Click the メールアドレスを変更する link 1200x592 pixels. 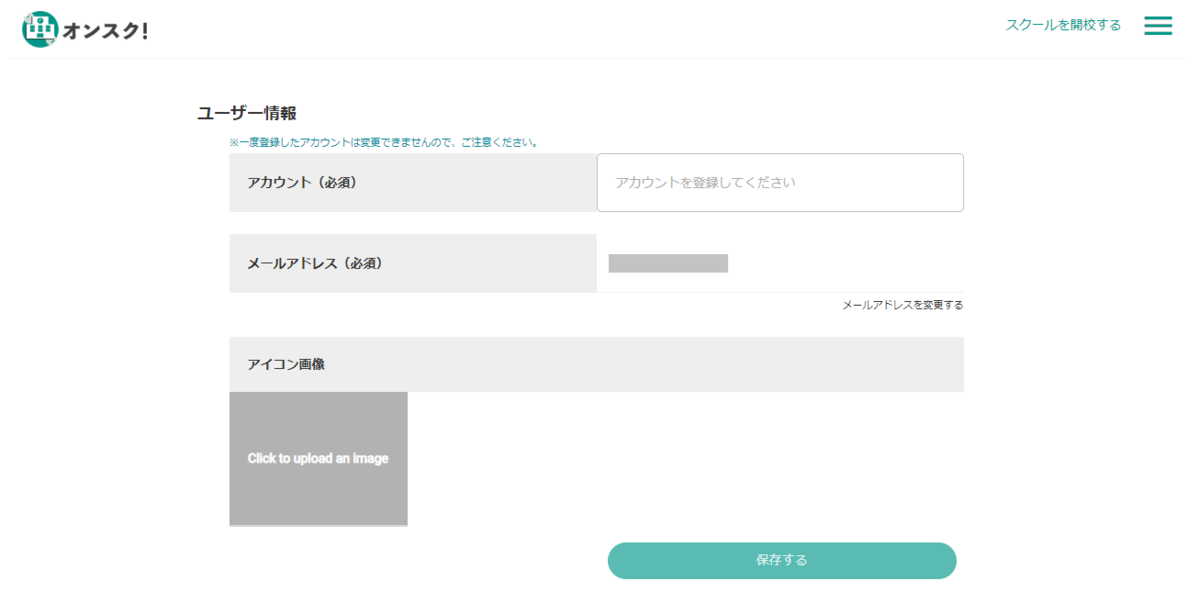902,305
